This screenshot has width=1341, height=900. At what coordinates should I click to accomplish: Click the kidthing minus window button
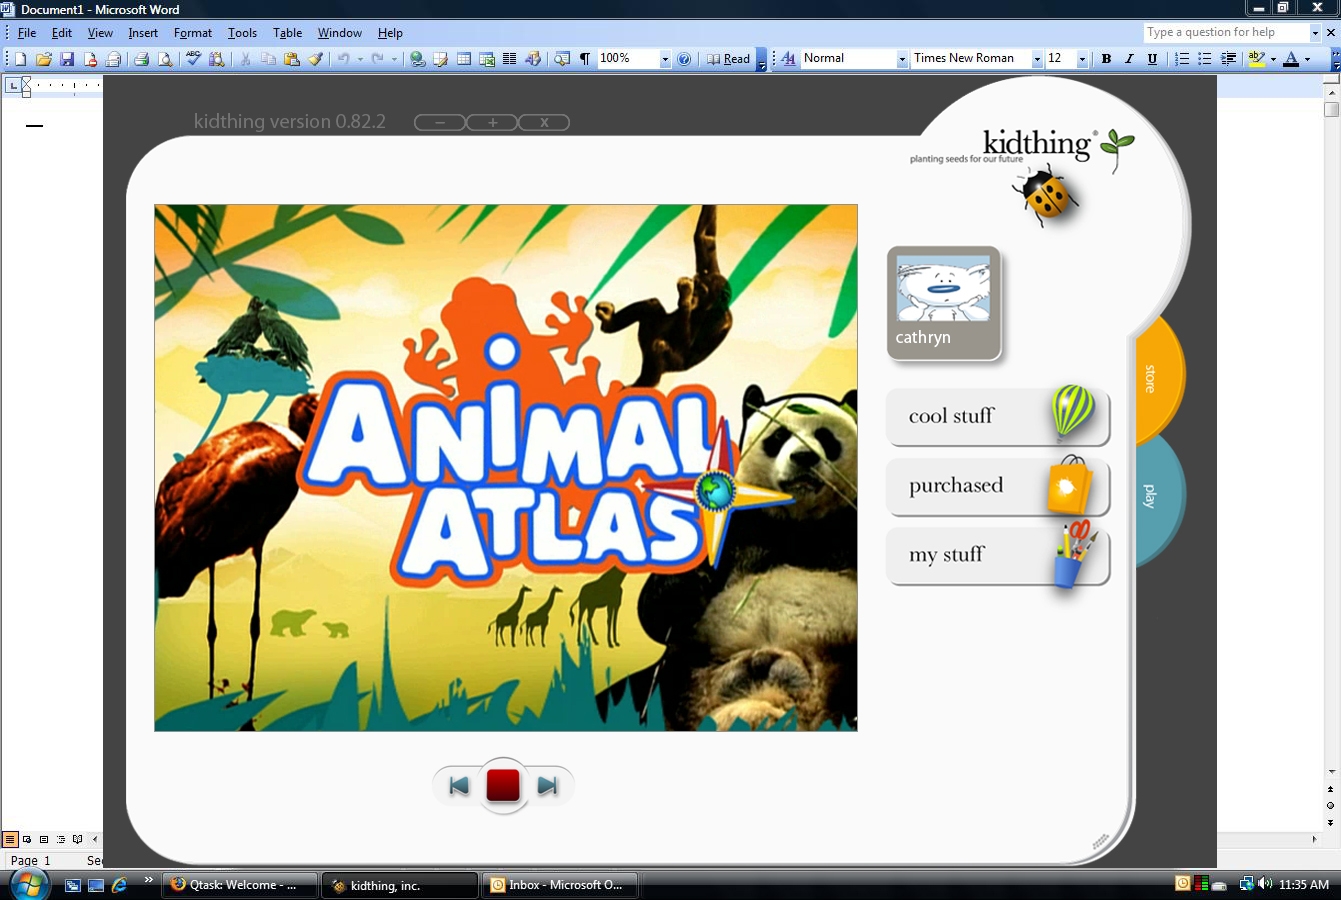click(x=440, y=123)
